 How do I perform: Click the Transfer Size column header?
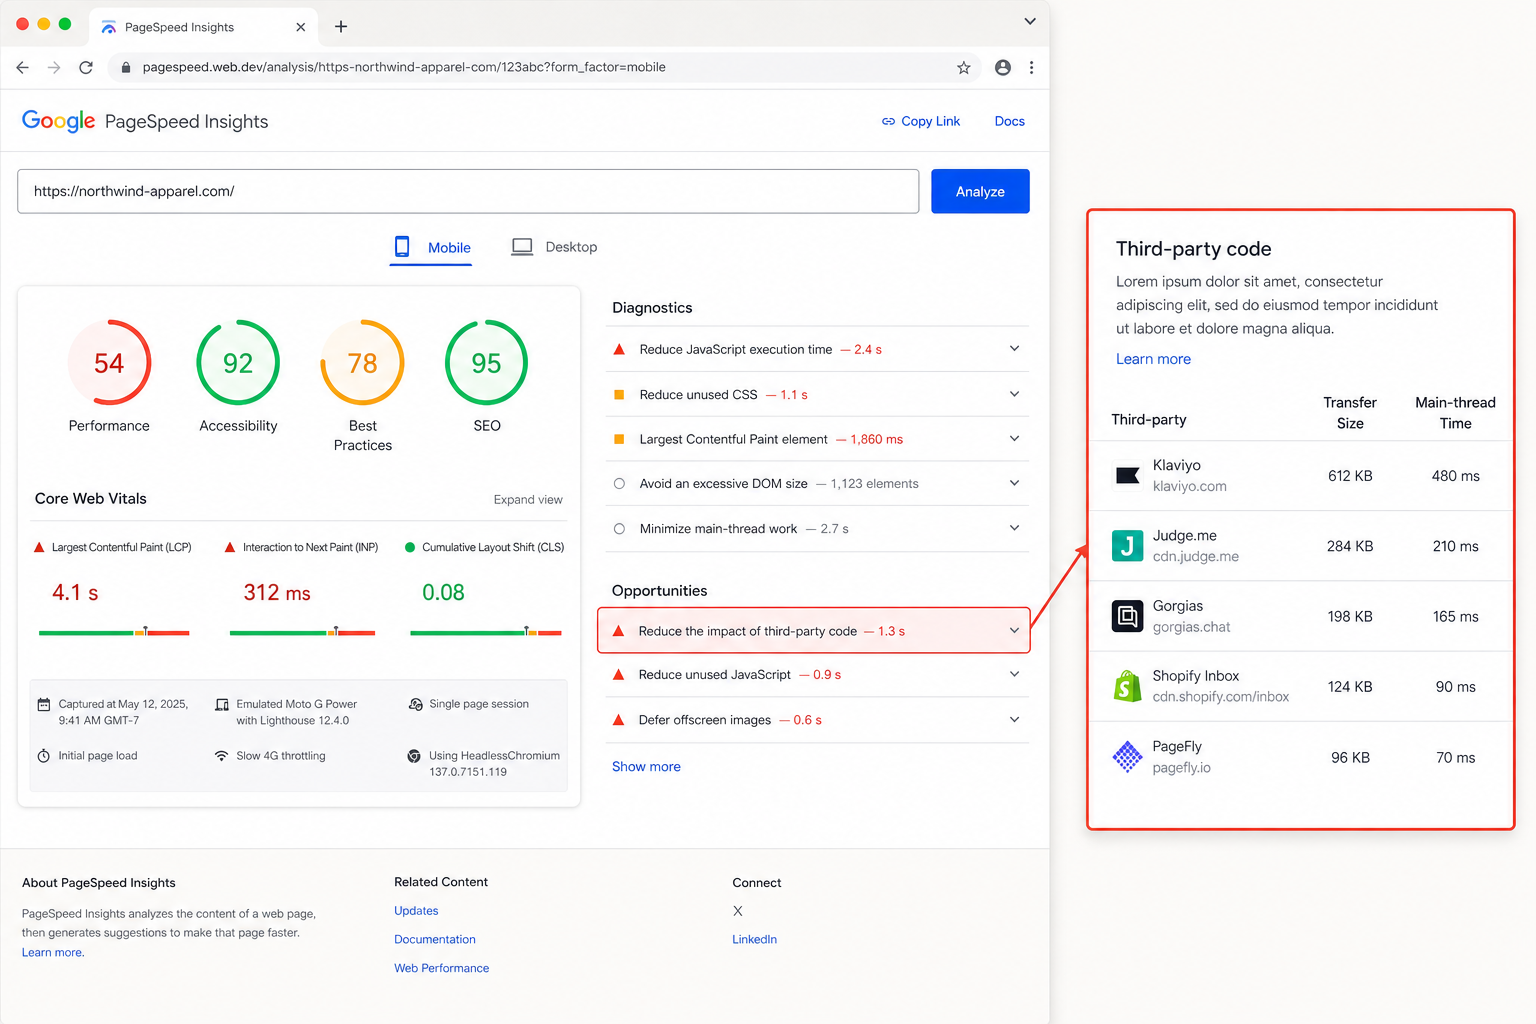1350,413
